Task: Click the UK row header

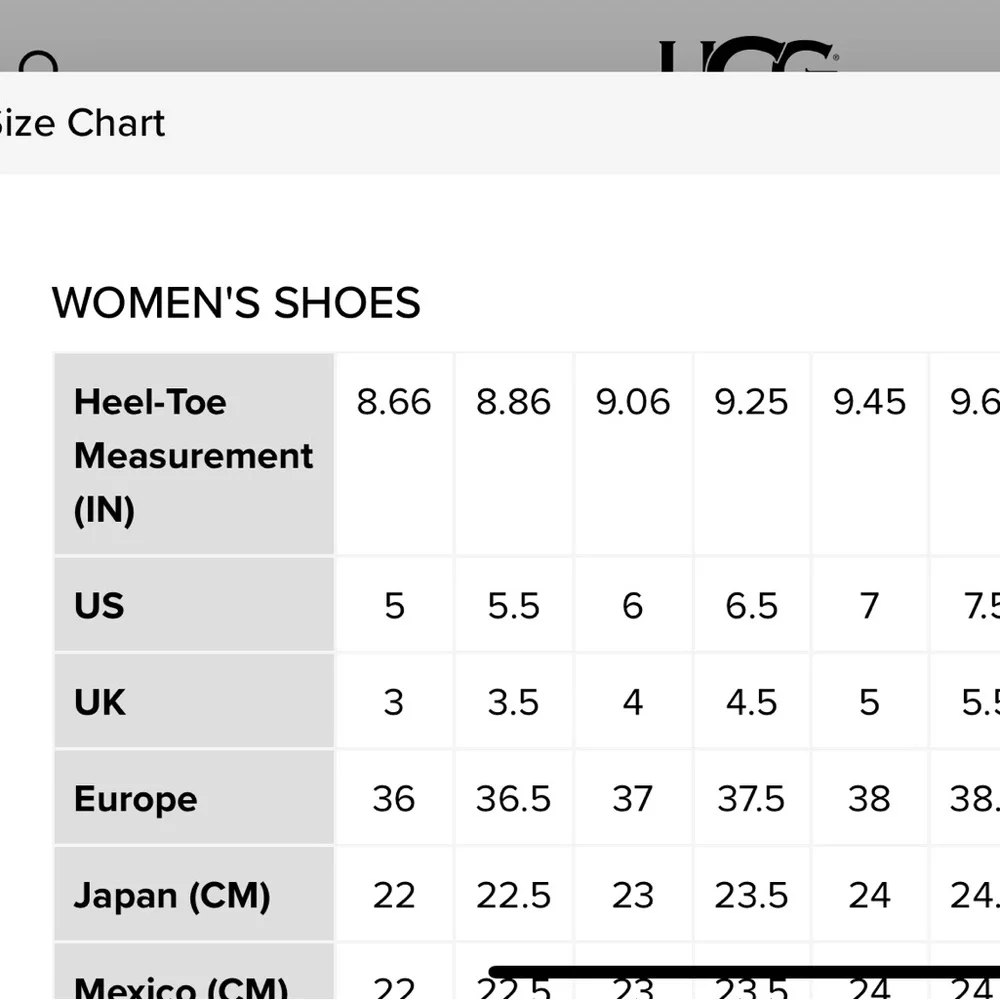Action: pos(194,701)
